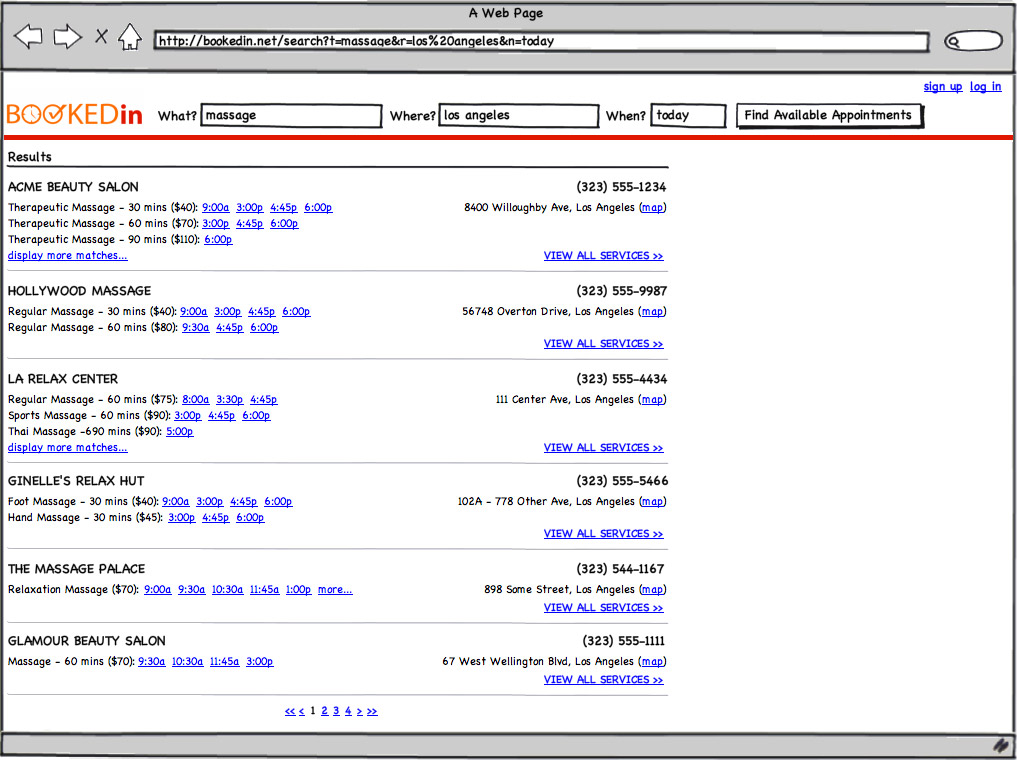Choose 9:30a Hollywood Regular Massage 60 mins
Screen dimensions: 1017x760
pos(195,327)
